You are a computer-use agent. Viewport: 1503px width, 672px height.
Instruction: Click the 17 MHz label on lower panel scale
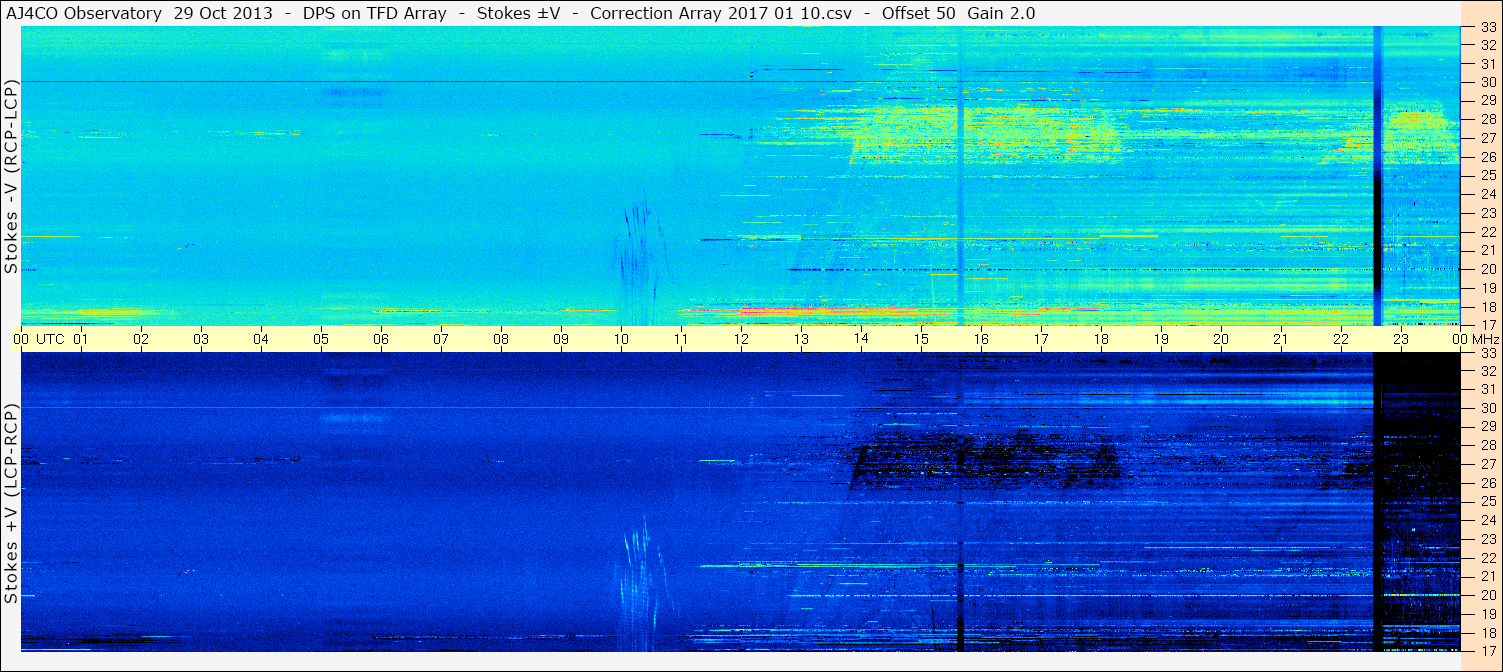(1487, 651)
